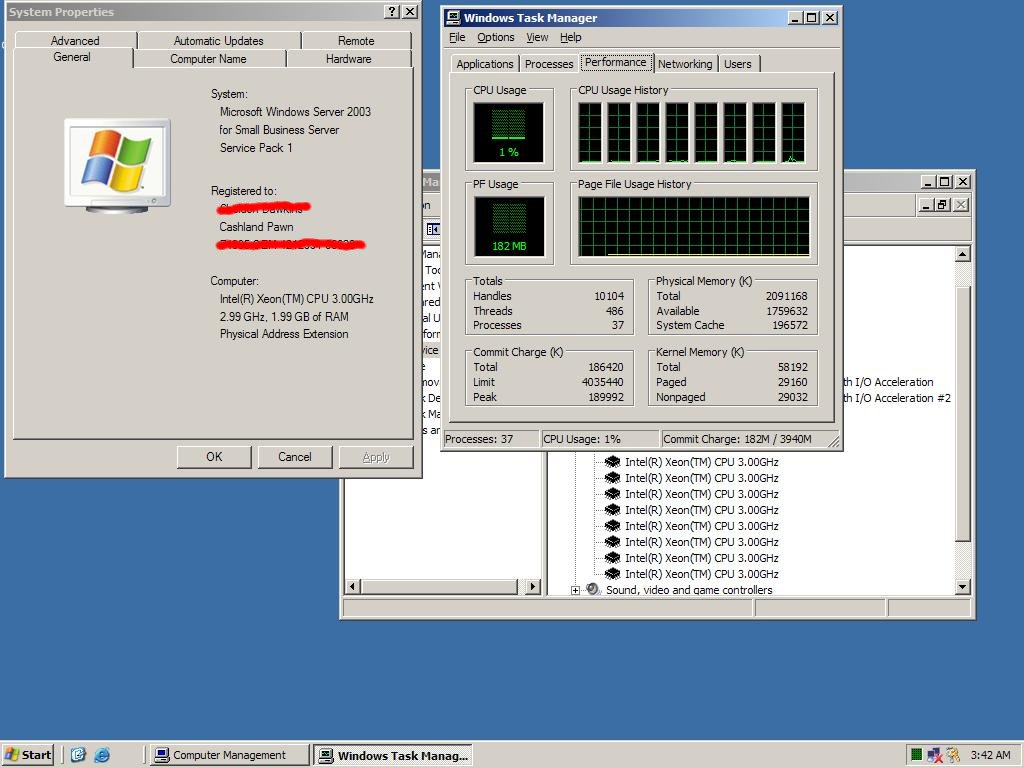Open the Users tab in Task Manager
The height and width of the screenshot is (768, 1024).
(x=738, y=64)
